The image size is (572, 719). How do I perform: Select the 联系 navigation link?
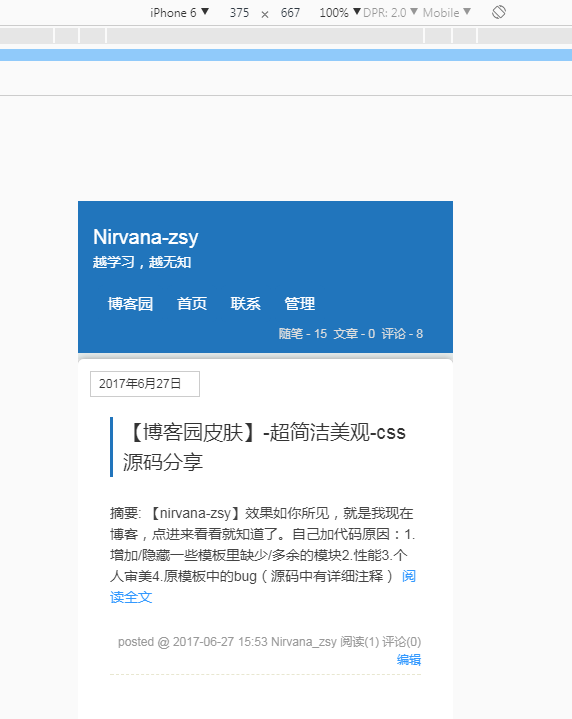[x=245, y=304]
